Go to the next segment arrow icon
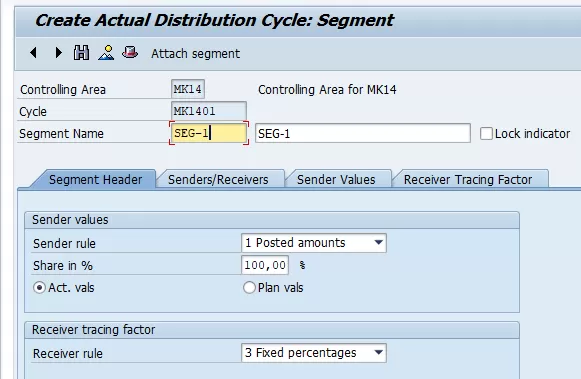 [x=58, y=53]
